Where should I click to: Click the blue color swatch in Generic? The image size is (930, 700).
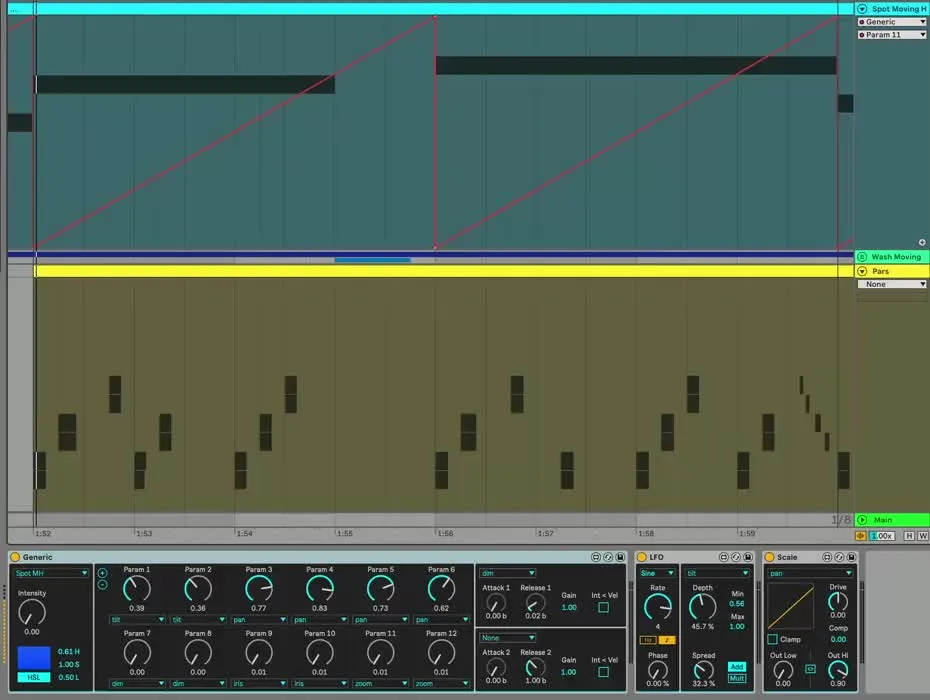pyautogui.click(x=32, y=658)
